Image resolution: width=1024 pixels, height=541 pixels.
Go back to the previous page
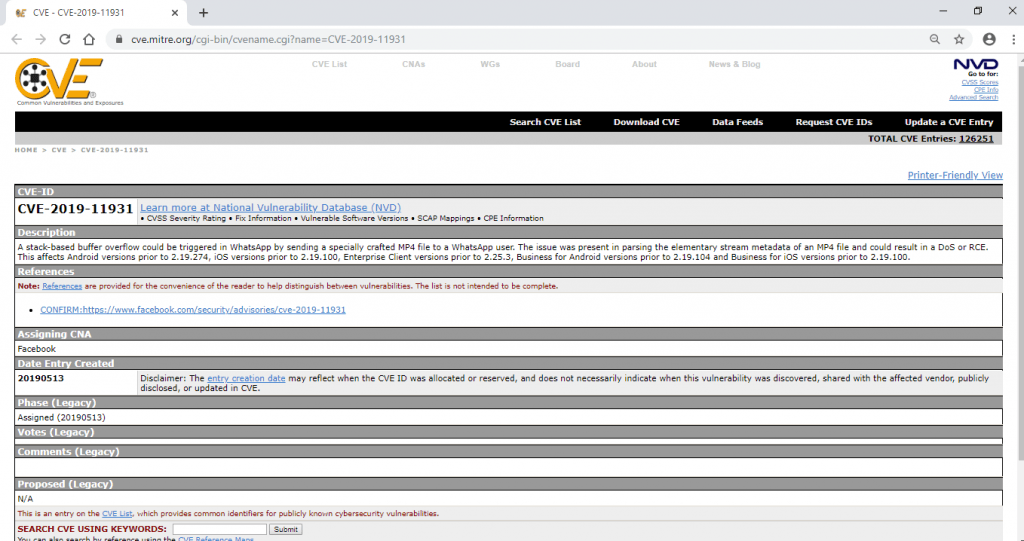click(17, 39)
